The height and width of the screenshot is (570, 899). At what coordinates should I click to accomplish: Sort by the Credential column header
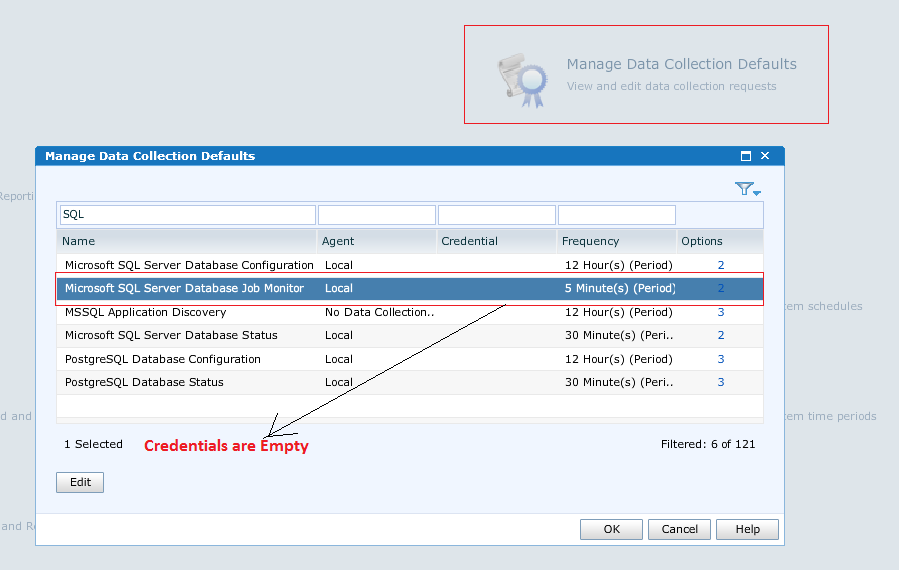(496, 241)
